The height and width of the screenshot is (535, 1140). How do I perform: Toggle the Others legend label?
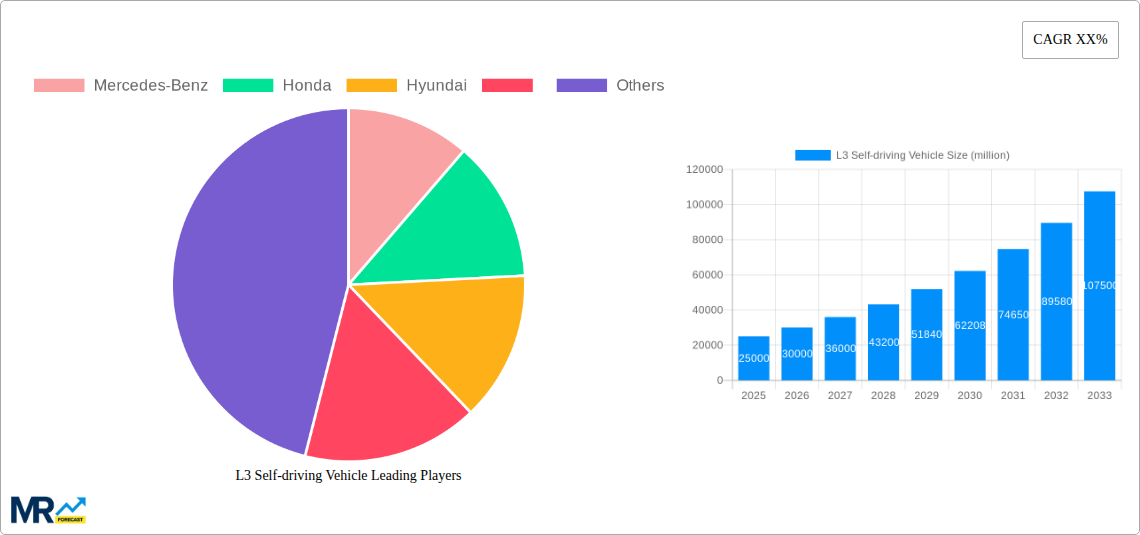pos(641,86)
